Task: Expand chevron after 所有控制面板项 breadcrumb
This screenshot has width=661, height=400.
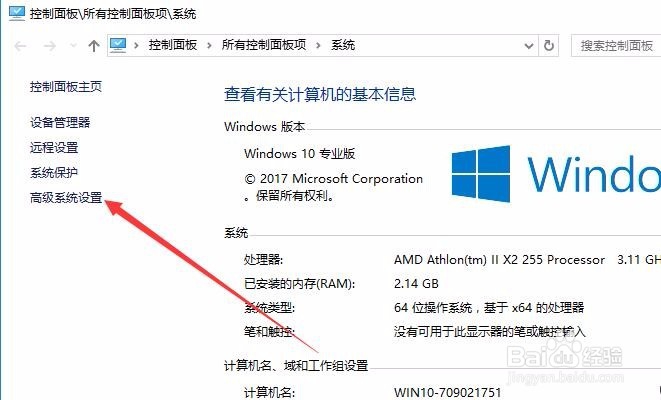Action: pyautogui.click(x=318, y=45)
